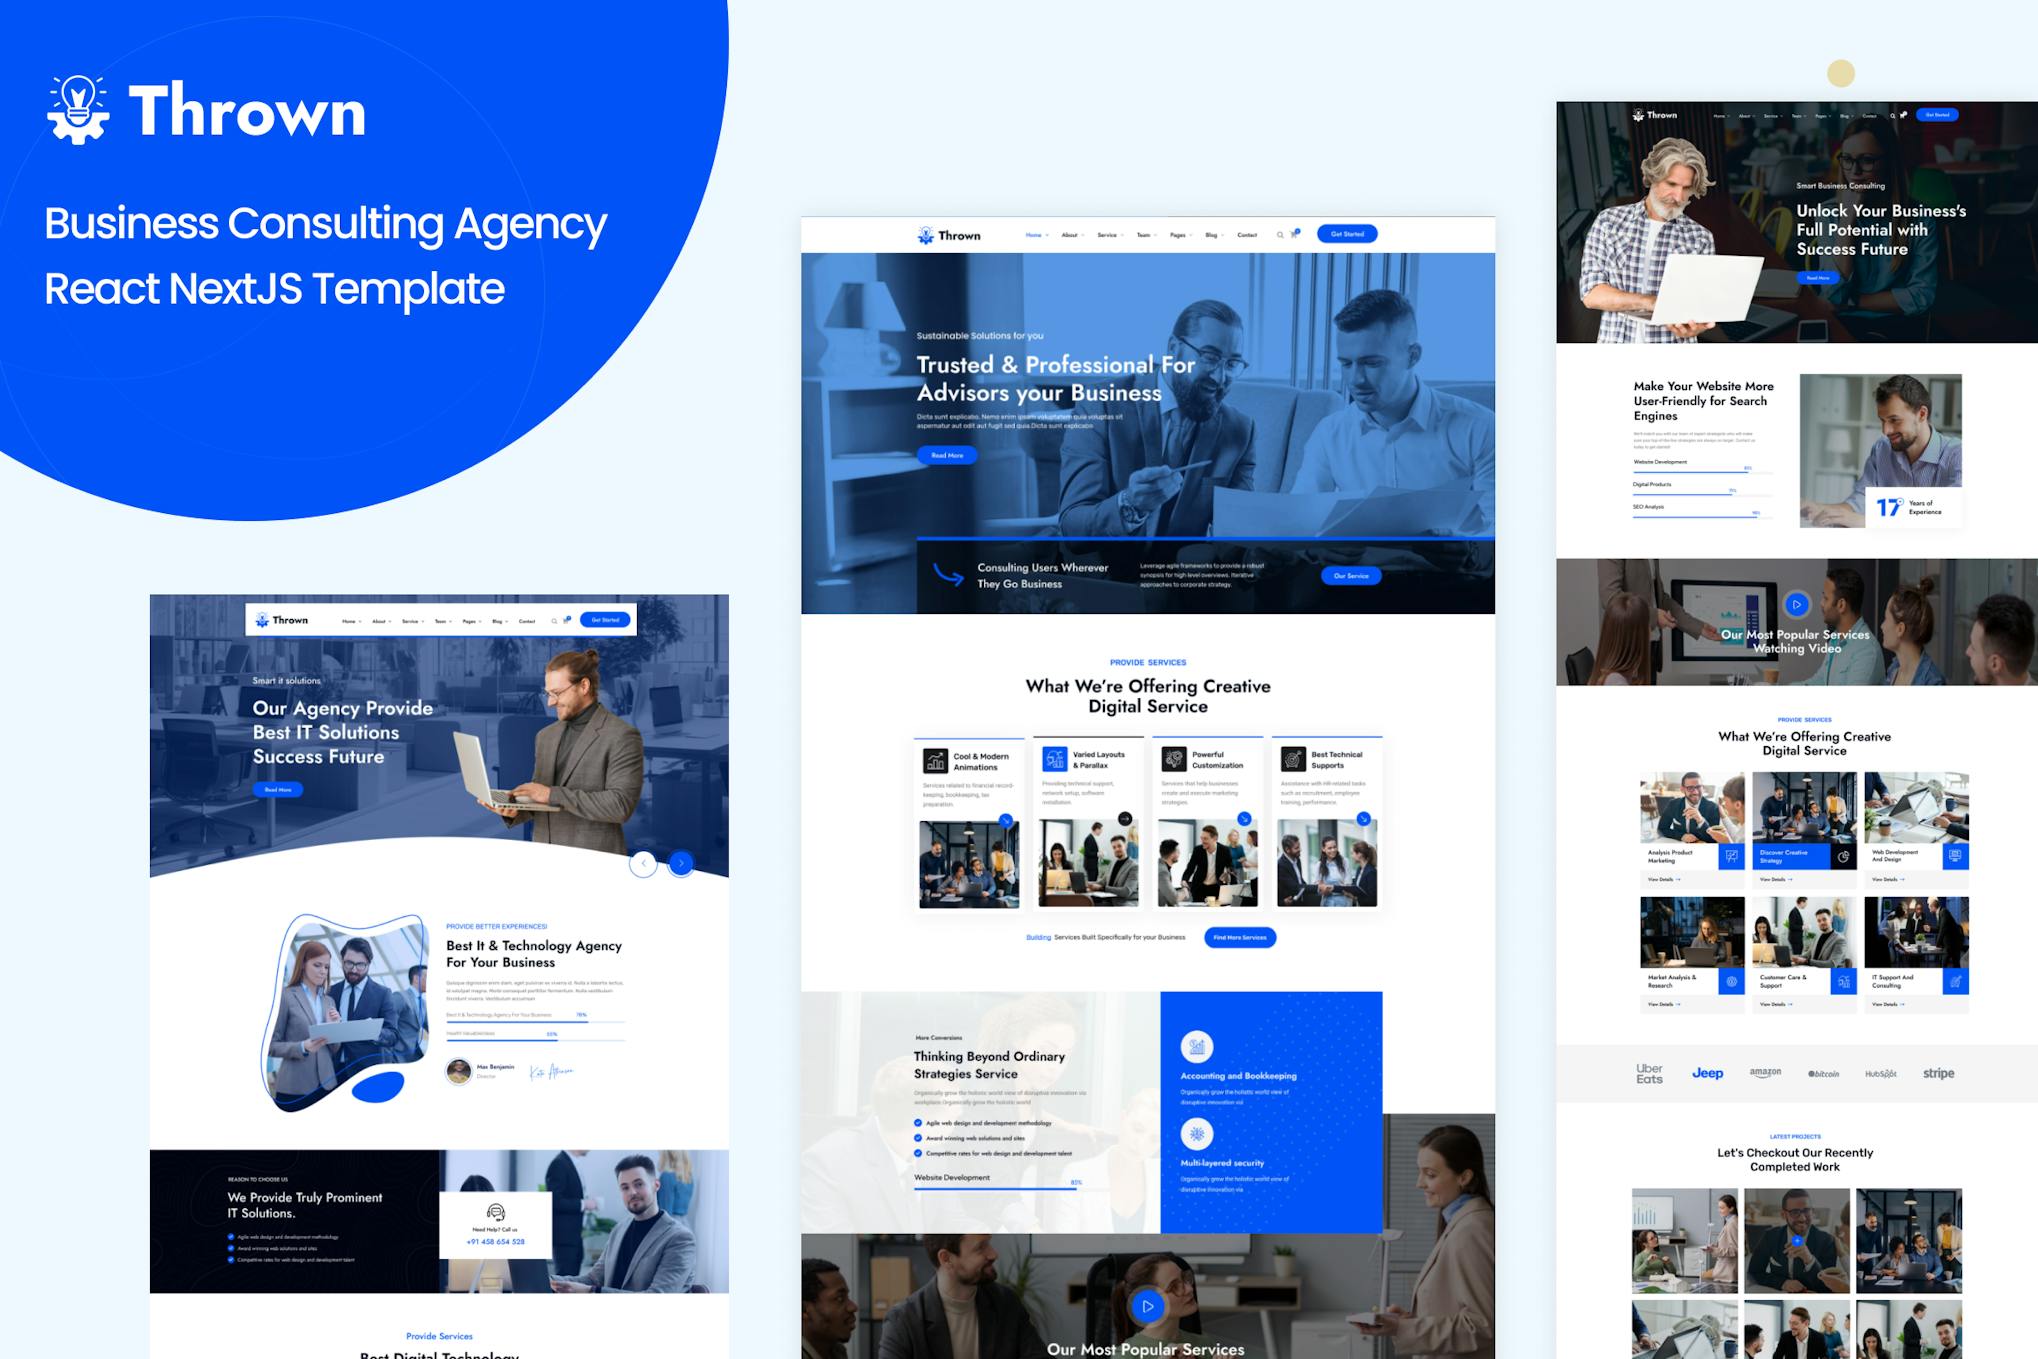2038x1359 pixels.
Task: Expand the Pages dropdown in center navbar
Action: click(x=1180, y=235)
